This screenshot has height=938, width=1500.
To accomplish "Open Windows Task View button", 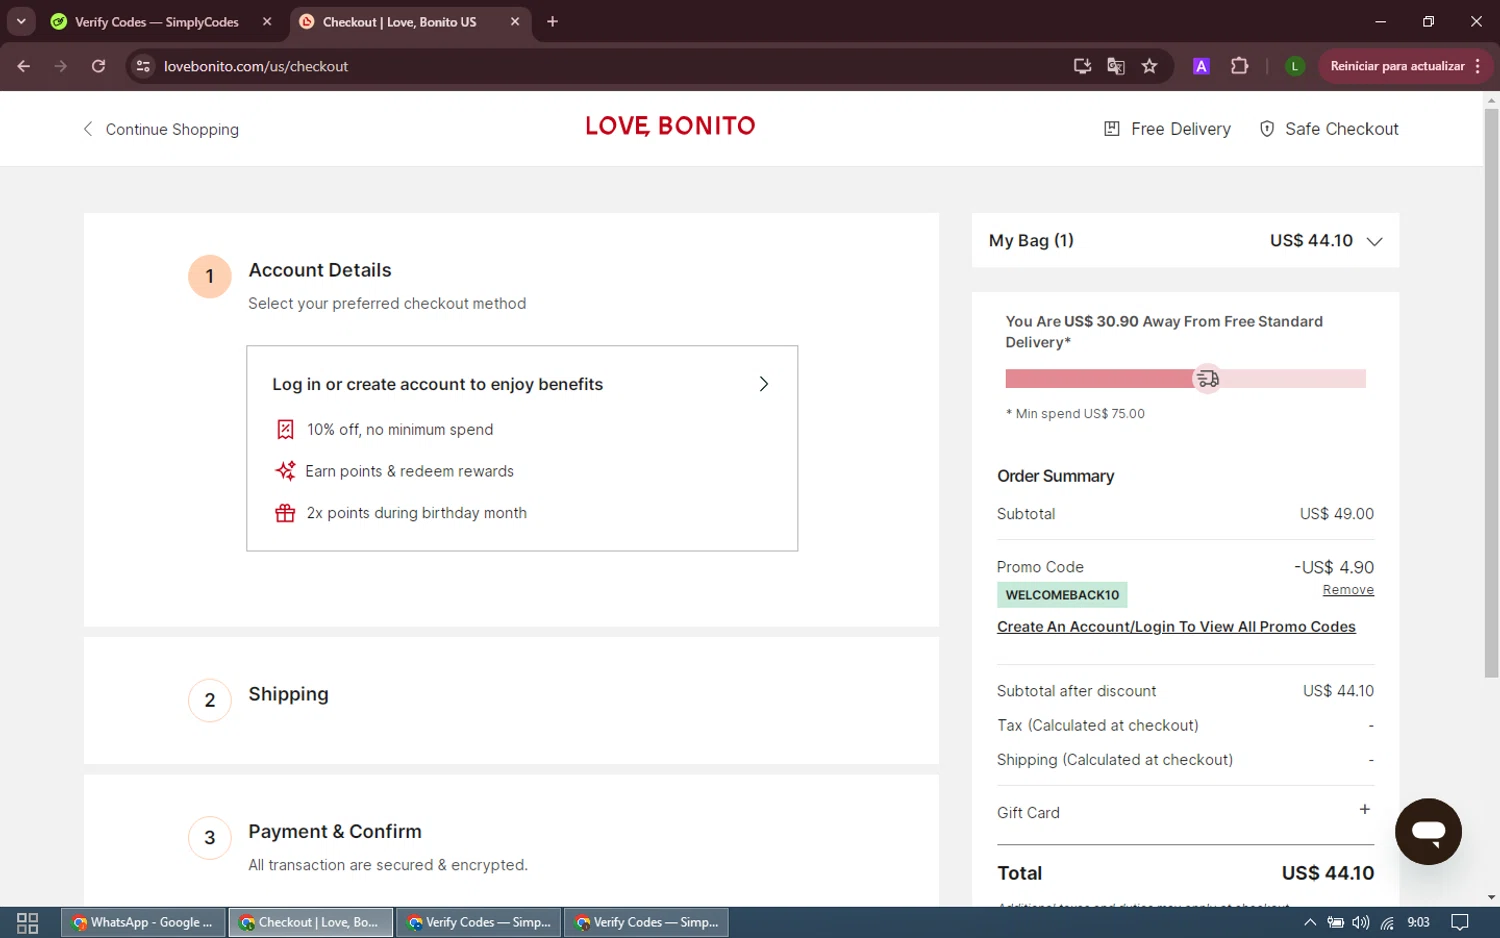I will (x=28, y=922).
